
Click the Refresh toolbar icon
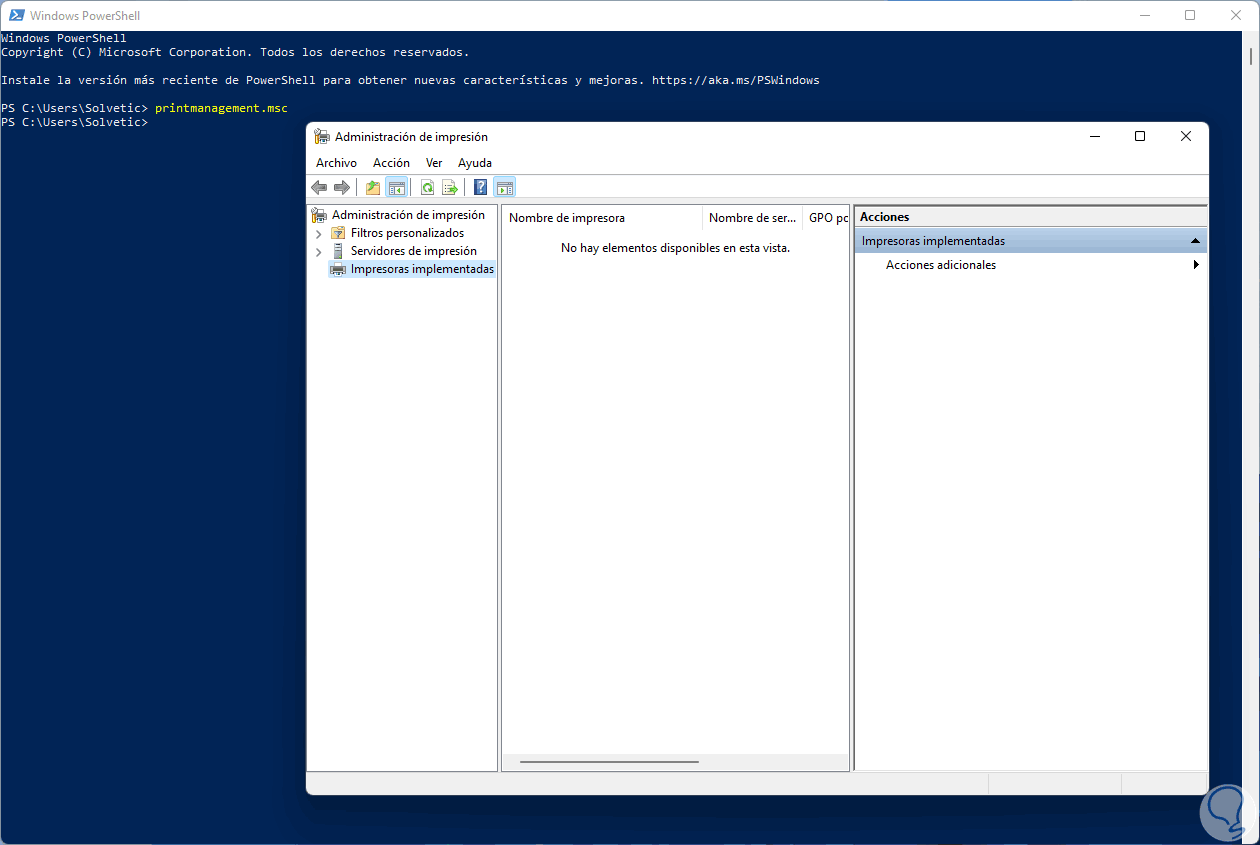point(427,187)
